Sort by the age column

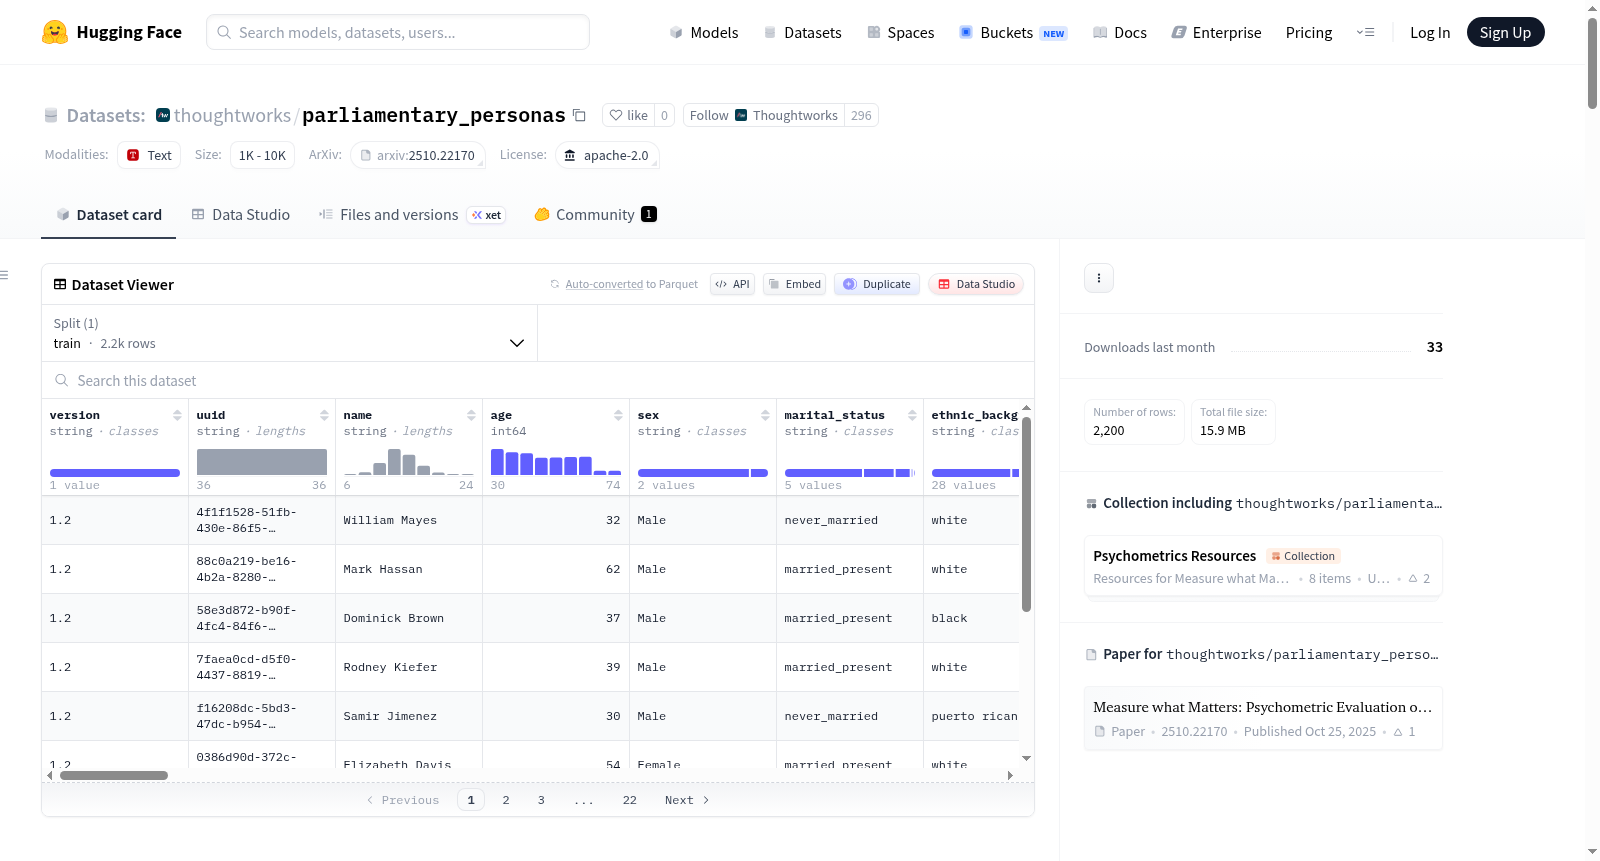(618, 415)
